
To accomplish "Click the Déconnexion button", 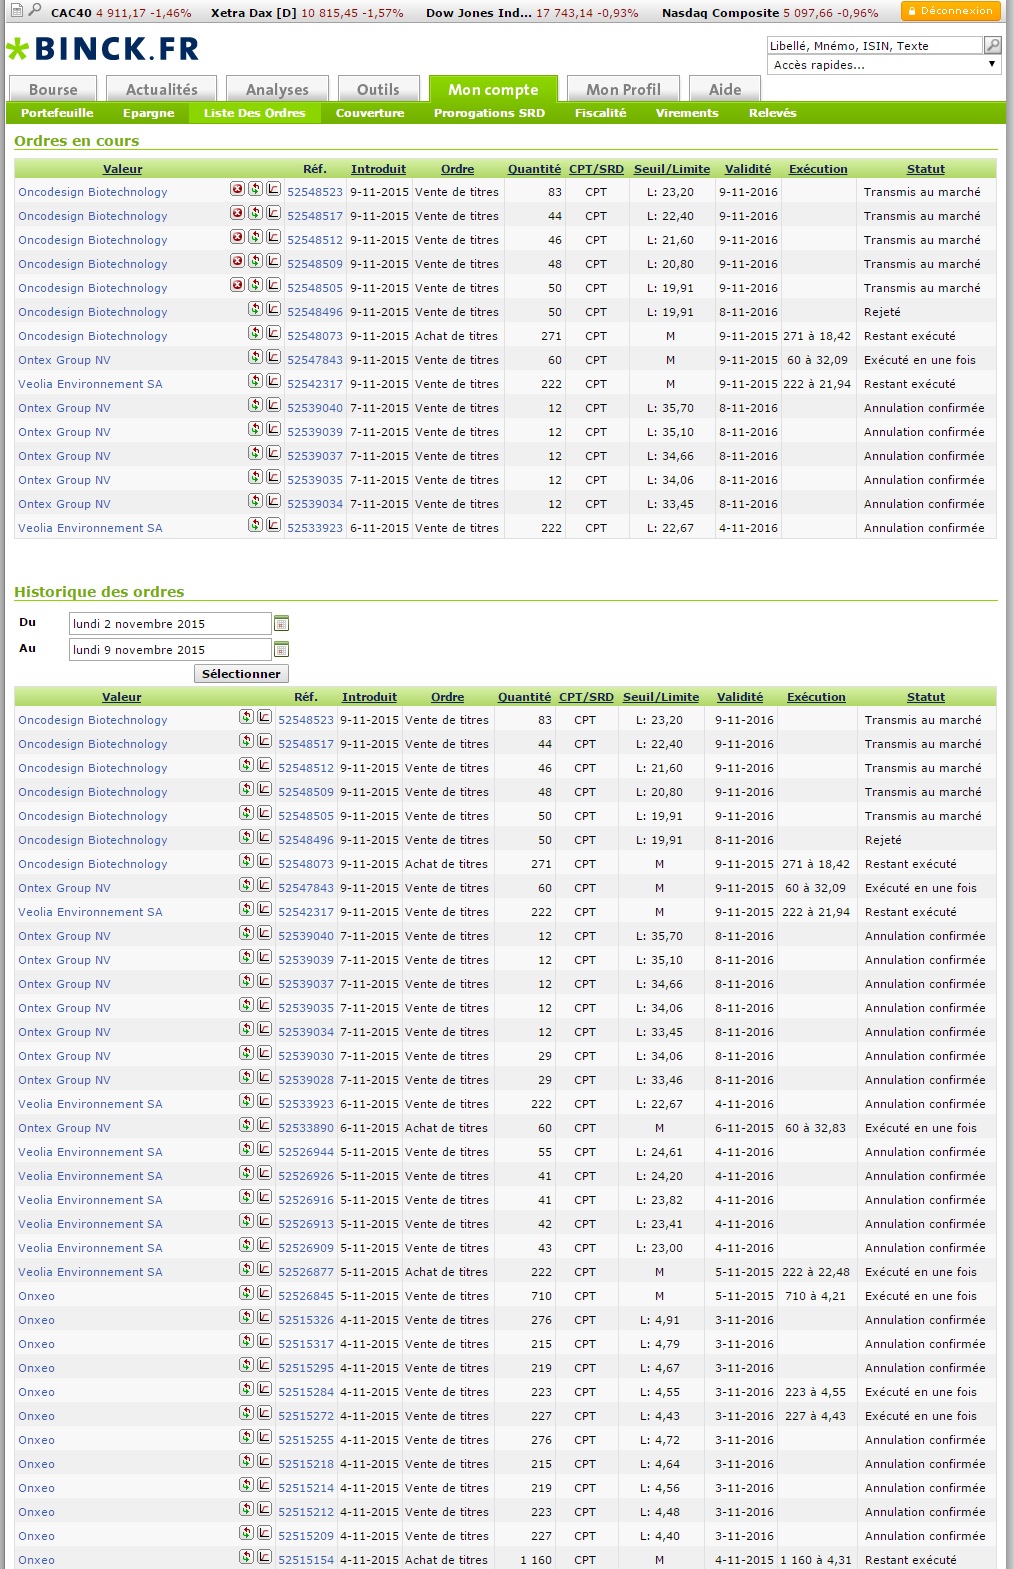I will pos(950,11).
